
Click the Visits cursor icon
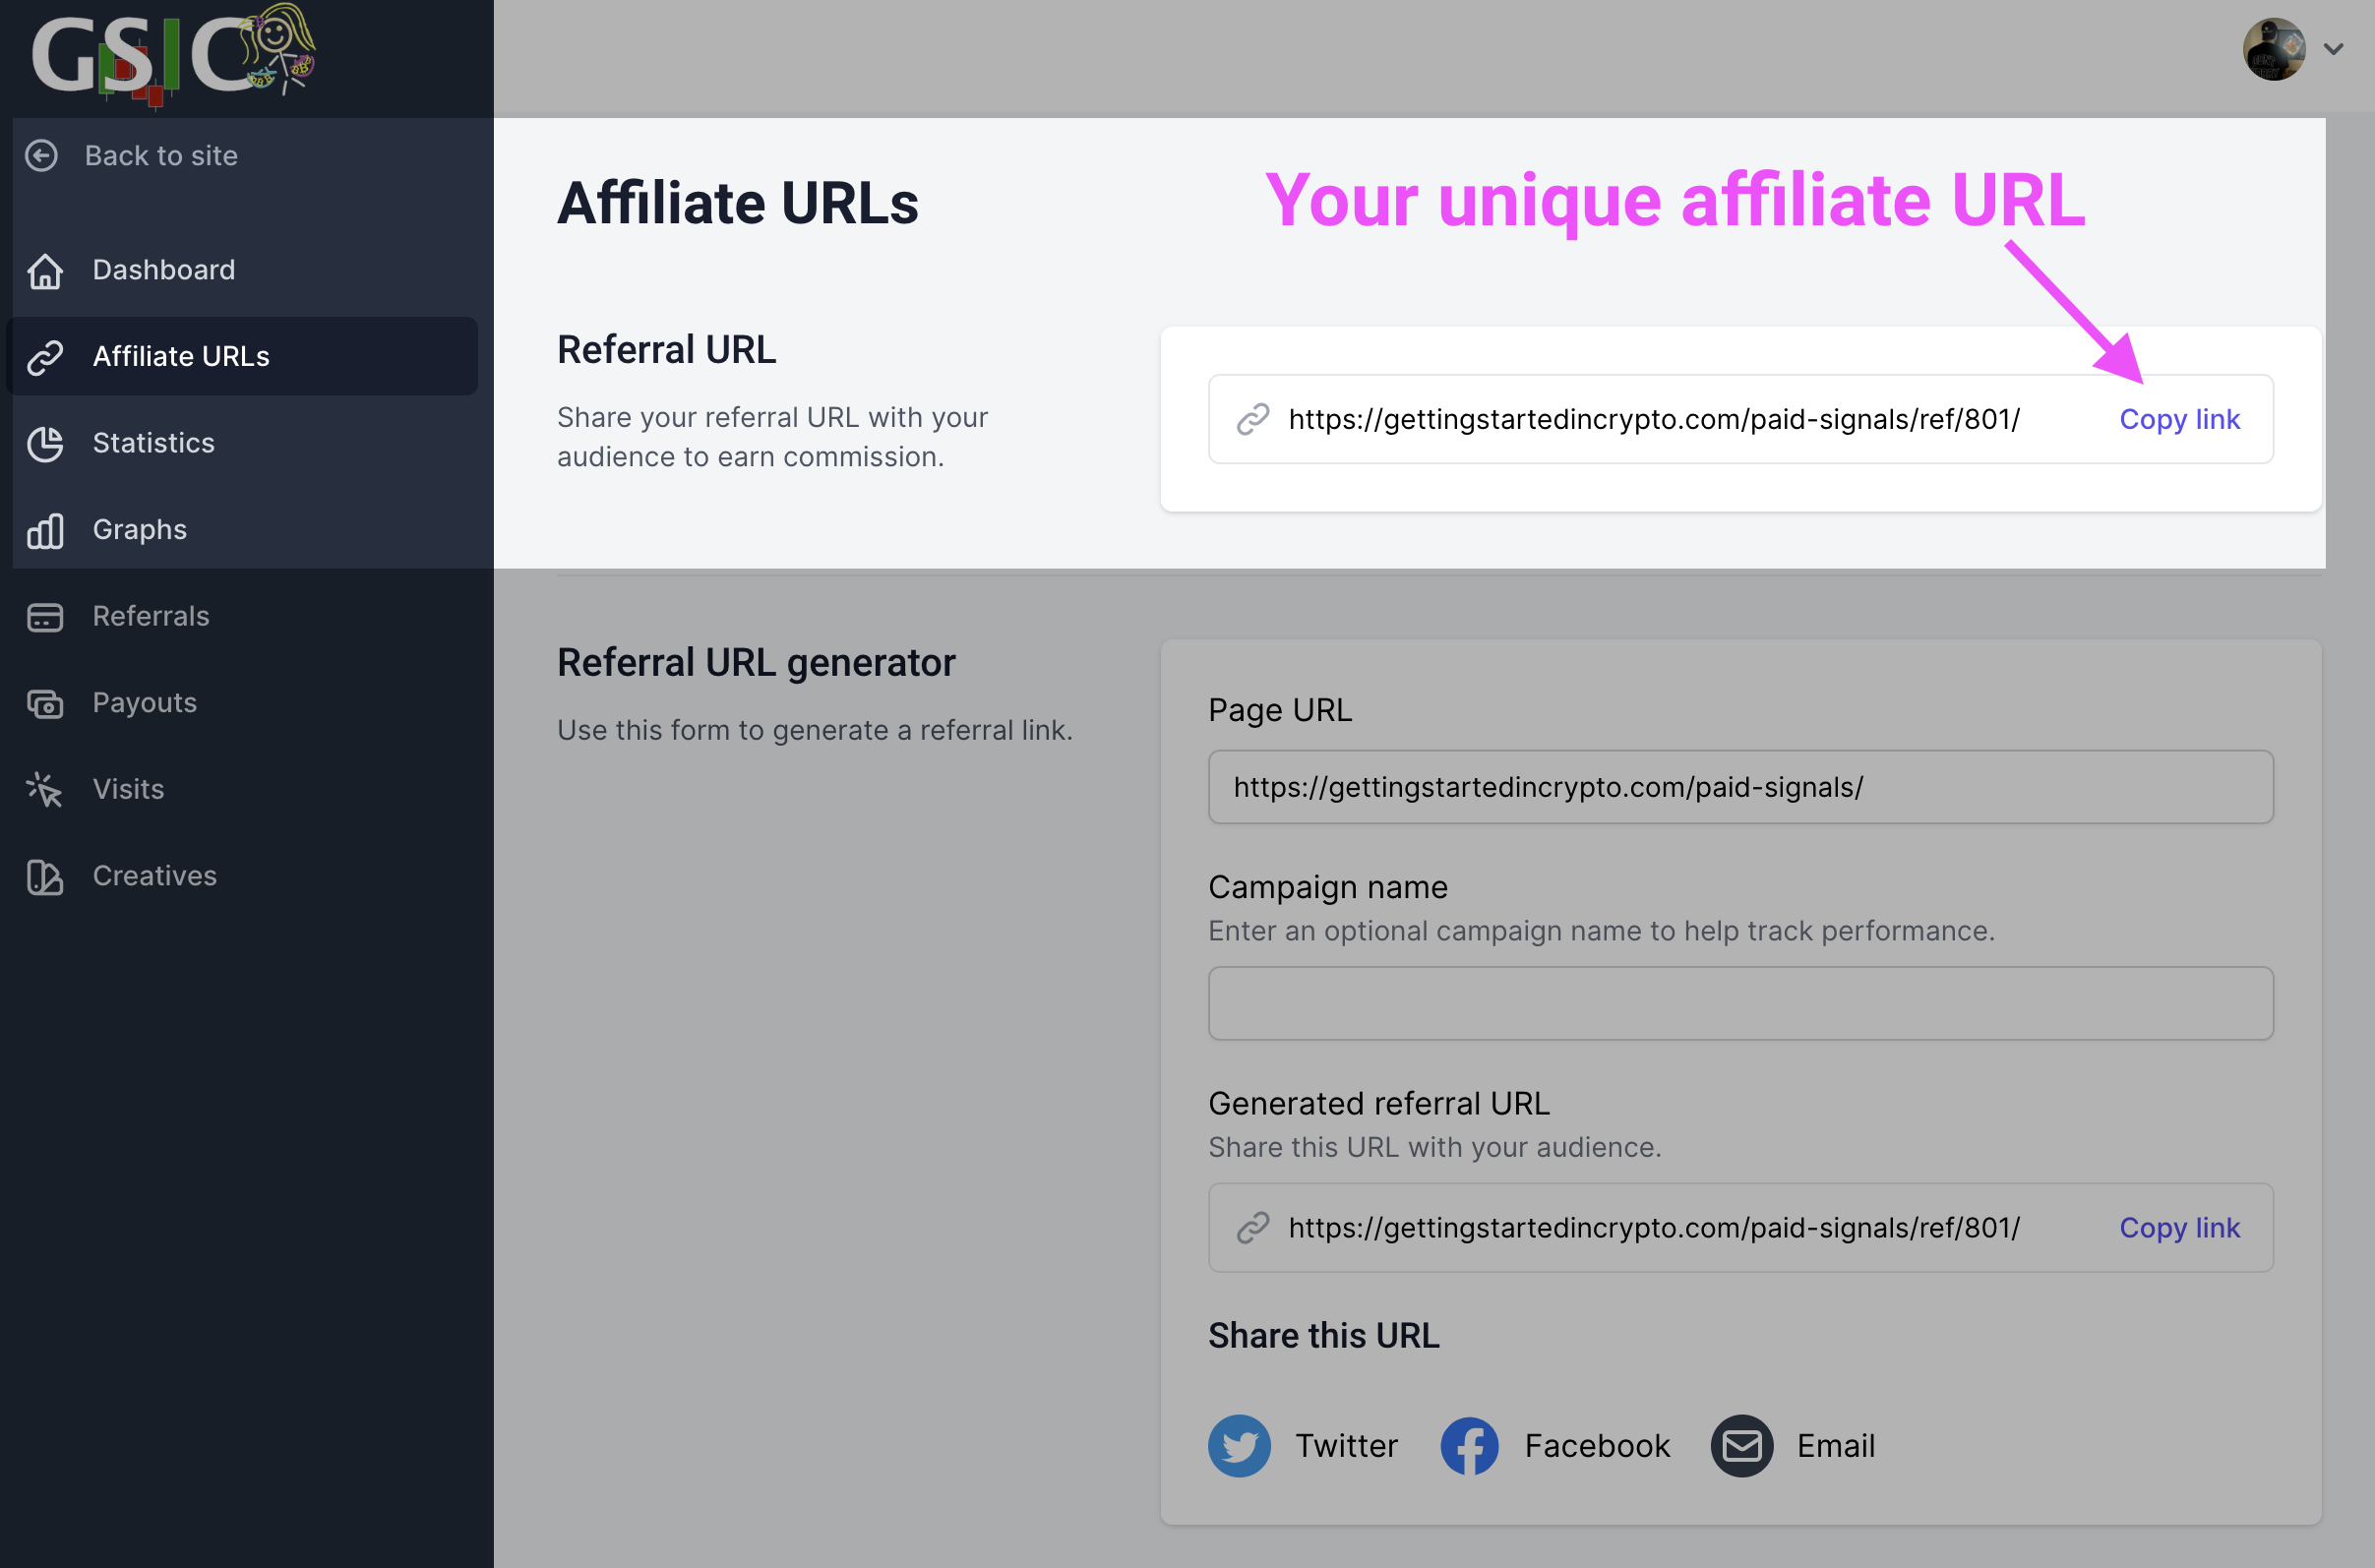(45, 790)
